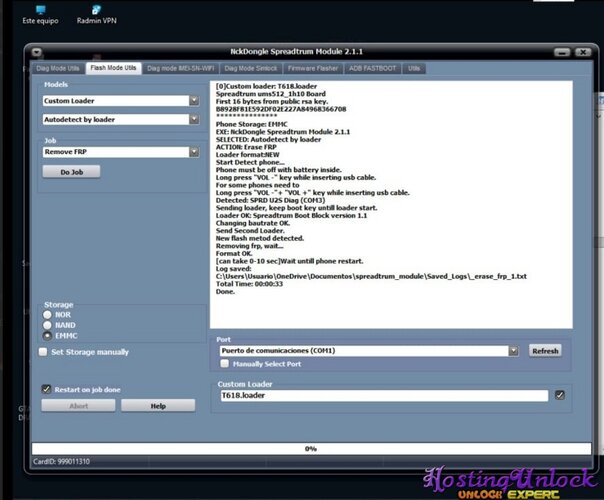Select the NAND storage radio button

pyautogui.click(x=47, y=325)
